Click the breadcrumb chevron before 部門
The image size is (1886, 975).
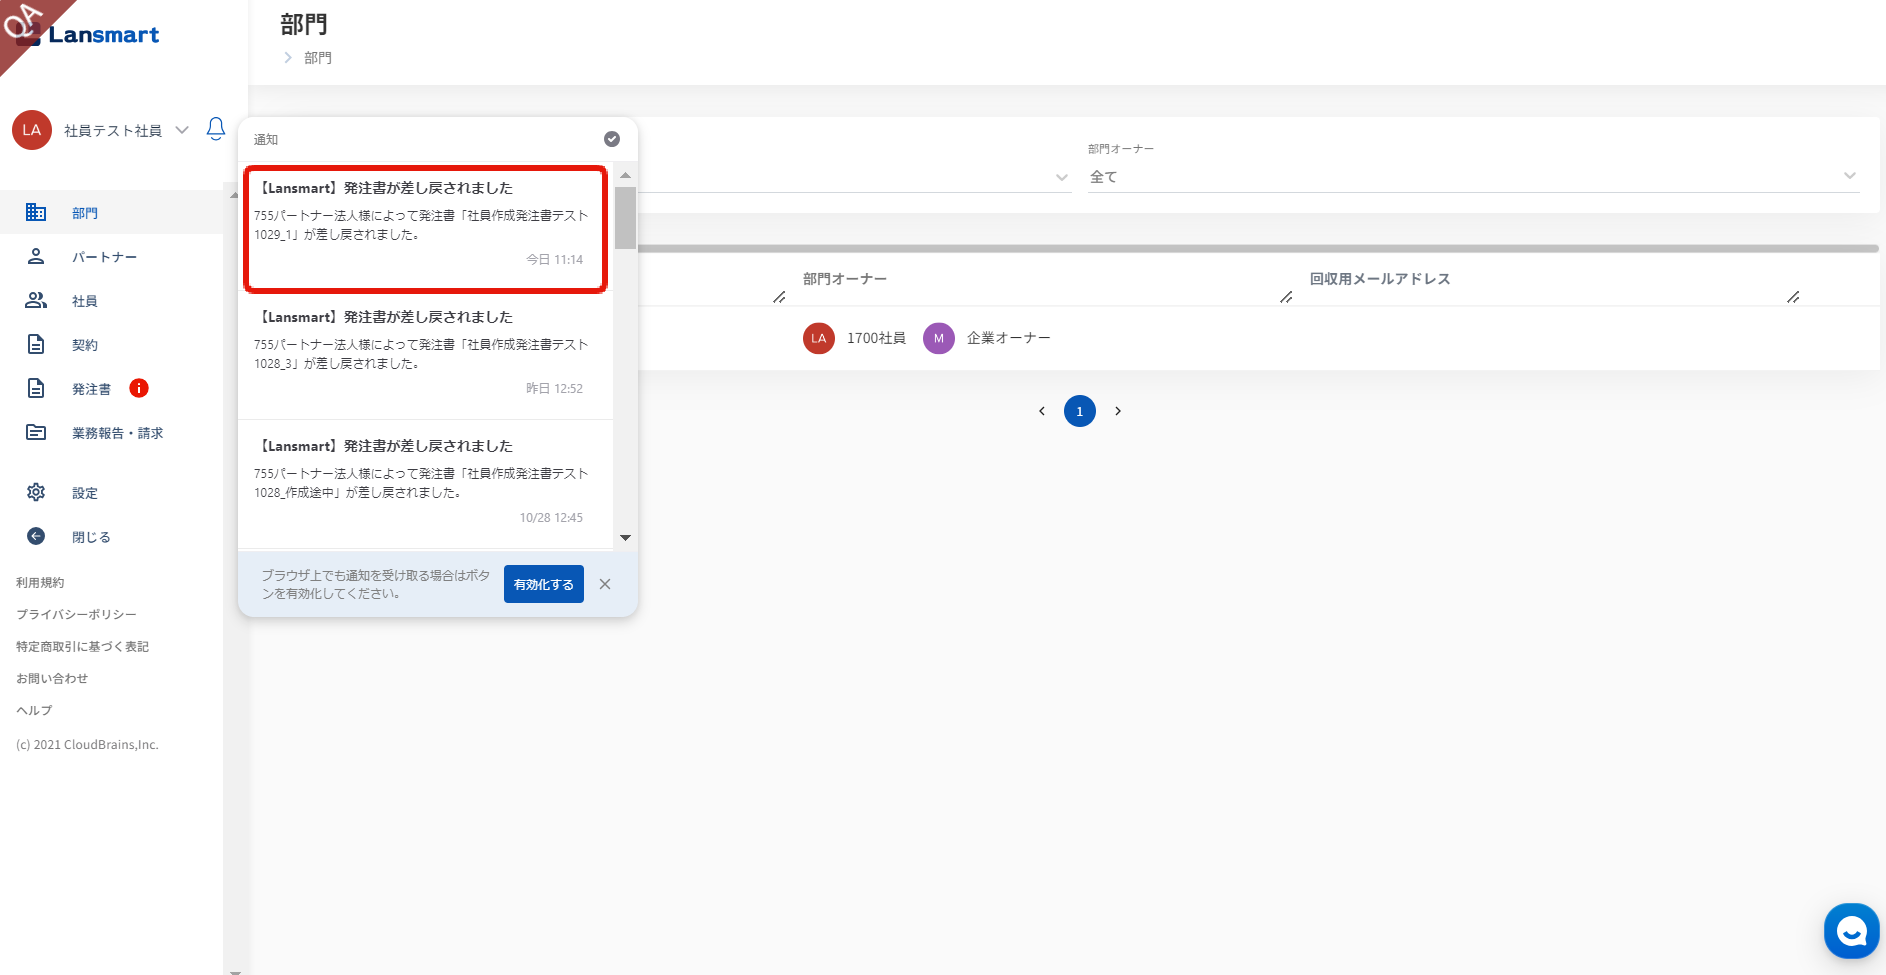(288, 58)
